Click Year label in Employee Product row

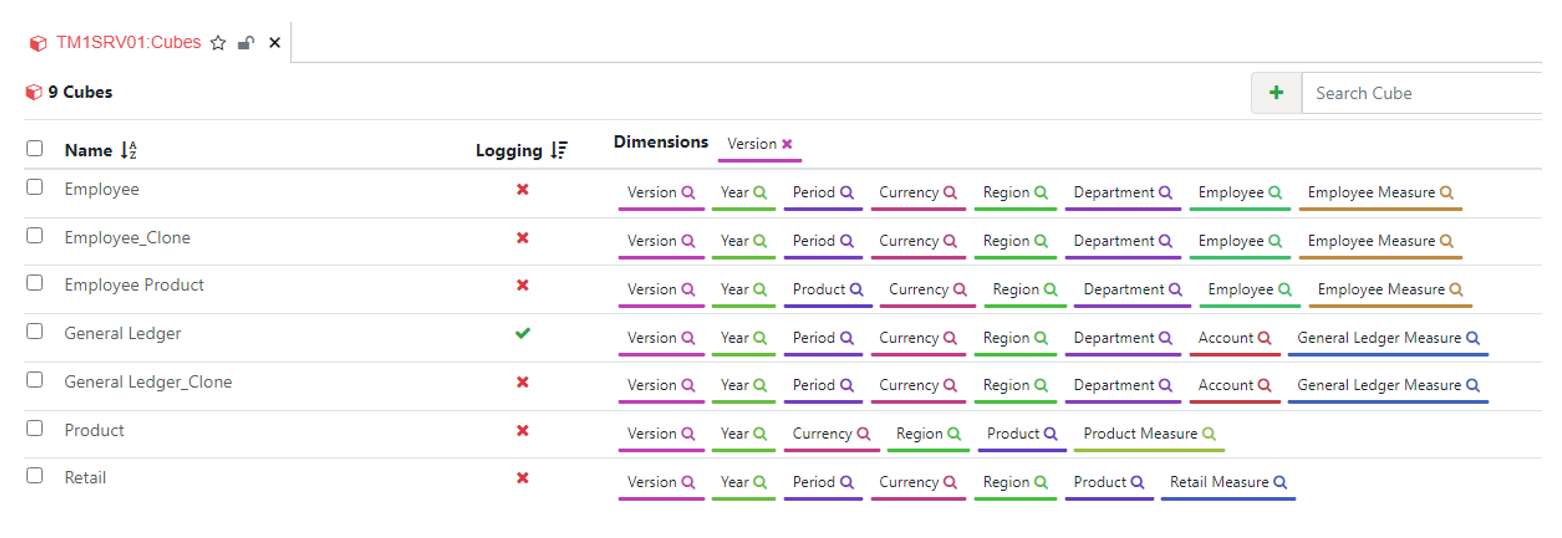point(735,289)
